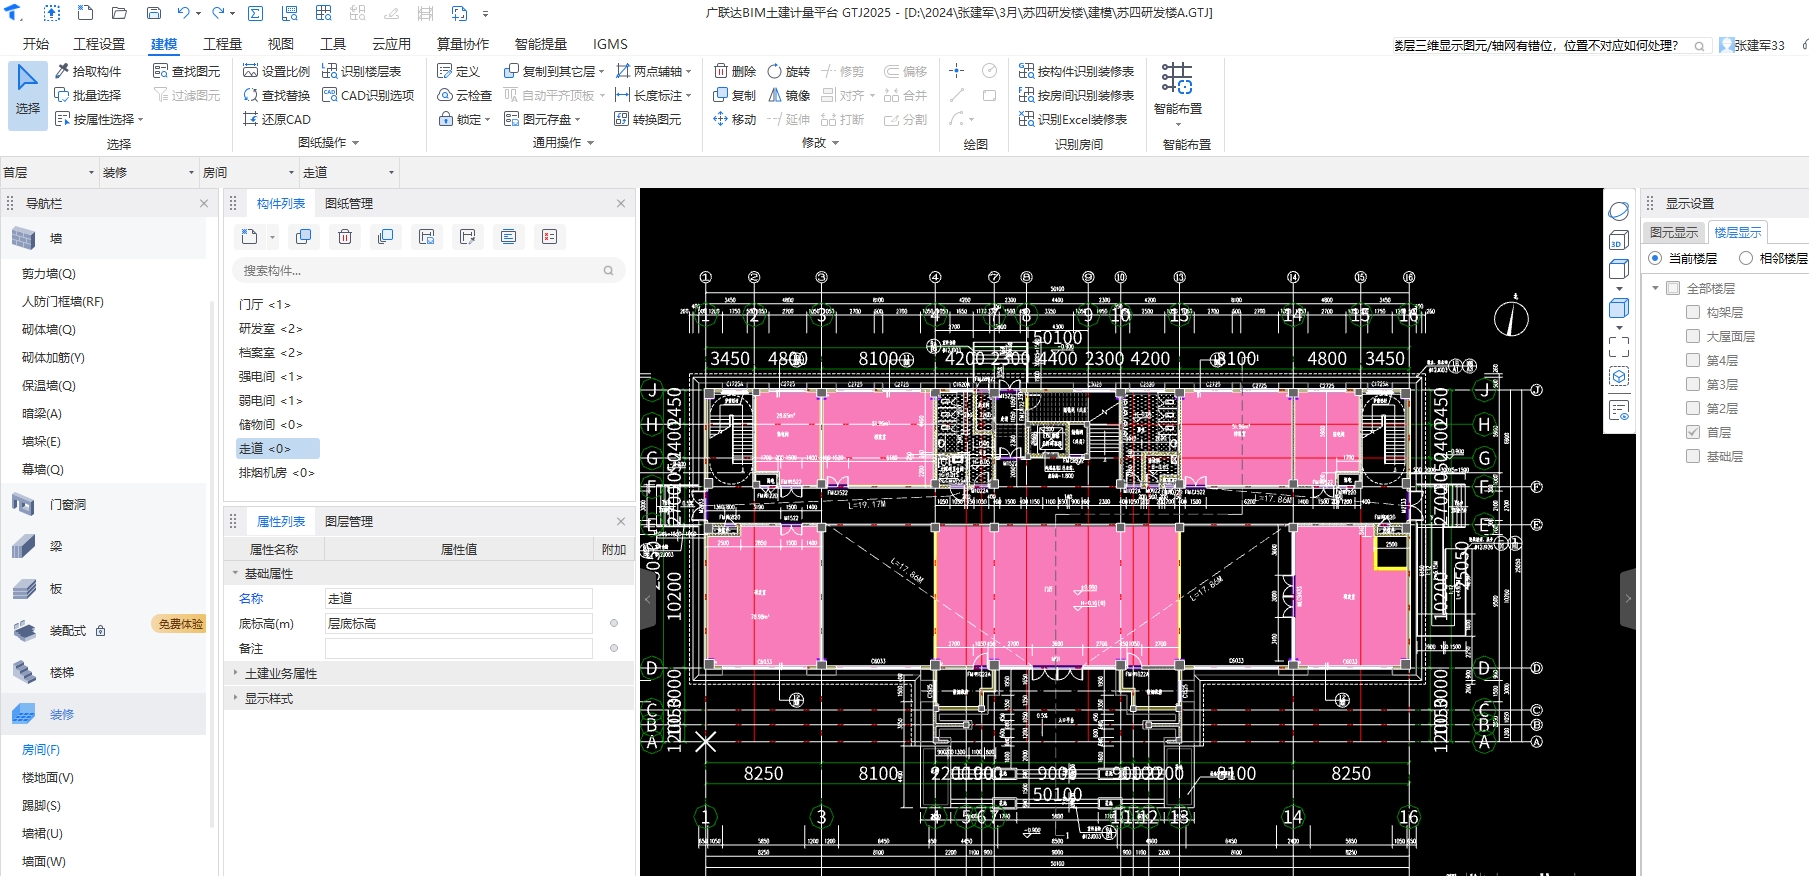
Task: Click 房间(F) in decoration list
Action: (41, 750)
